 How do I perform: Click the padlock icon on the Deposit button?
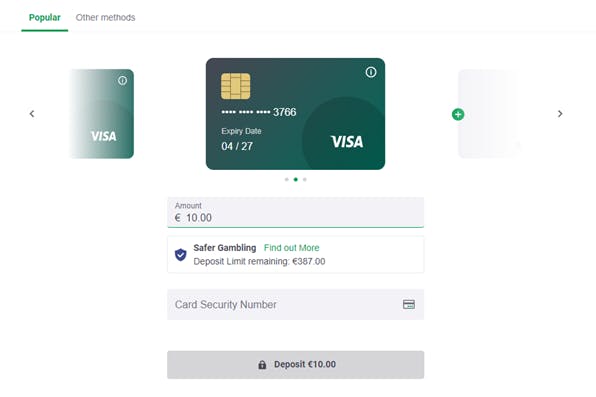[x=262, y=365]
